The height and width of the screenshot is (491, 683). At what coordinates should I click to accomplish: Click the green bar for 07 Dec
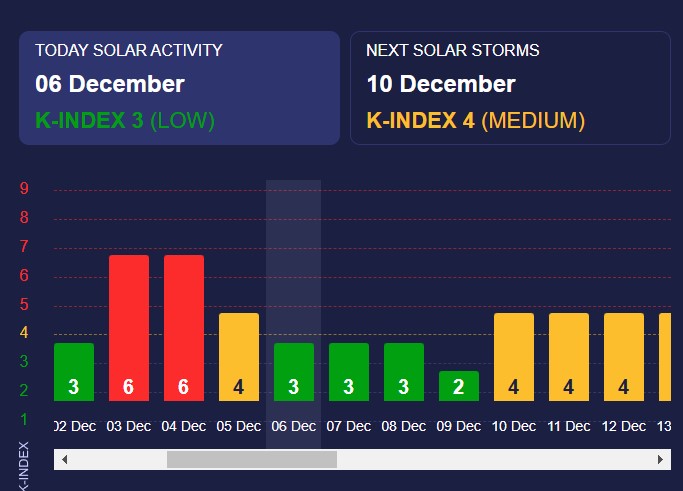coord(349,372)
